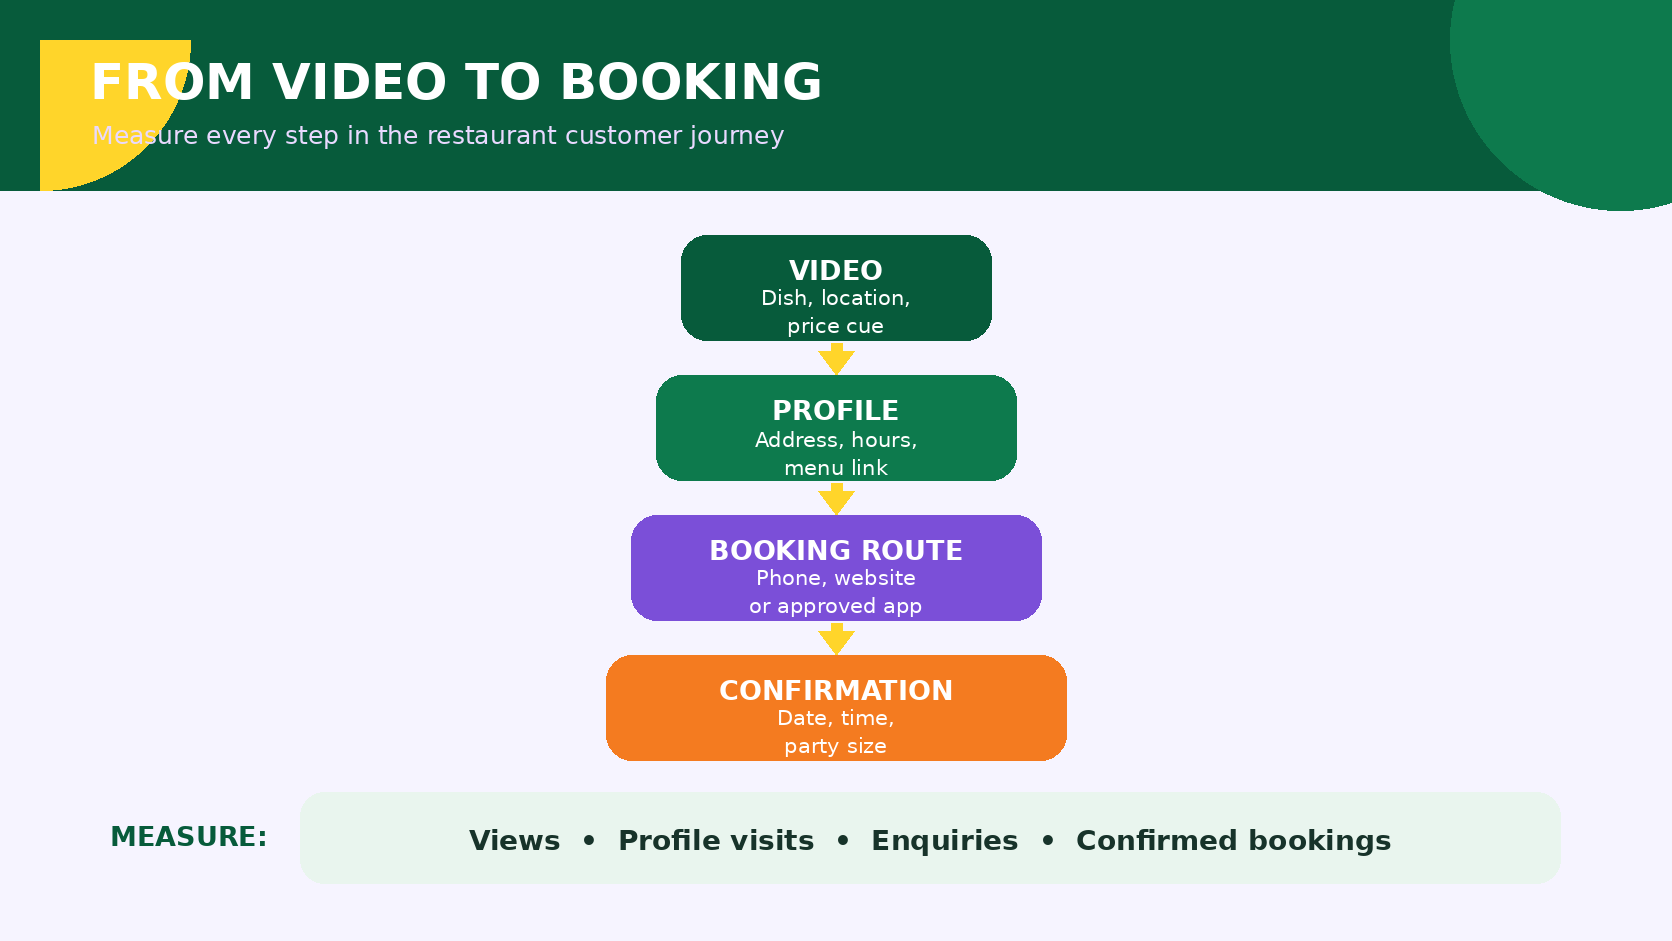Select 'Dish, location, price cue' text
Image resolution: width=1672 pixels, height=941 pixels.
tap(836, 312)
